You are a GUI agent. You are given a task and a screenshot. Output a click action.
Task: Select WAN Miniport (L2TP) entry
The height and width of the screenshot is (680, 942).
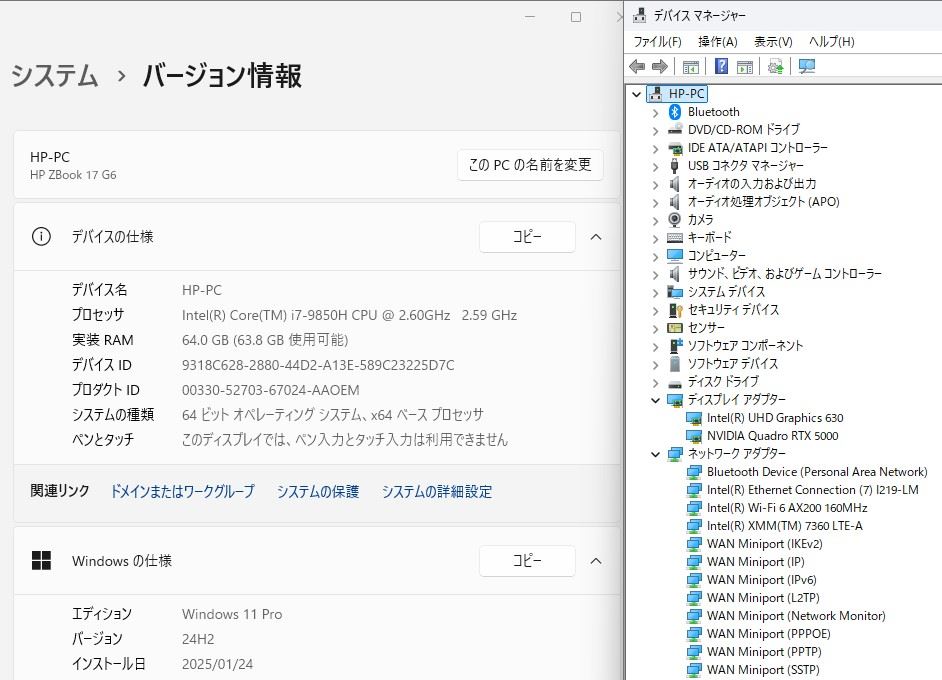(763, 598)
